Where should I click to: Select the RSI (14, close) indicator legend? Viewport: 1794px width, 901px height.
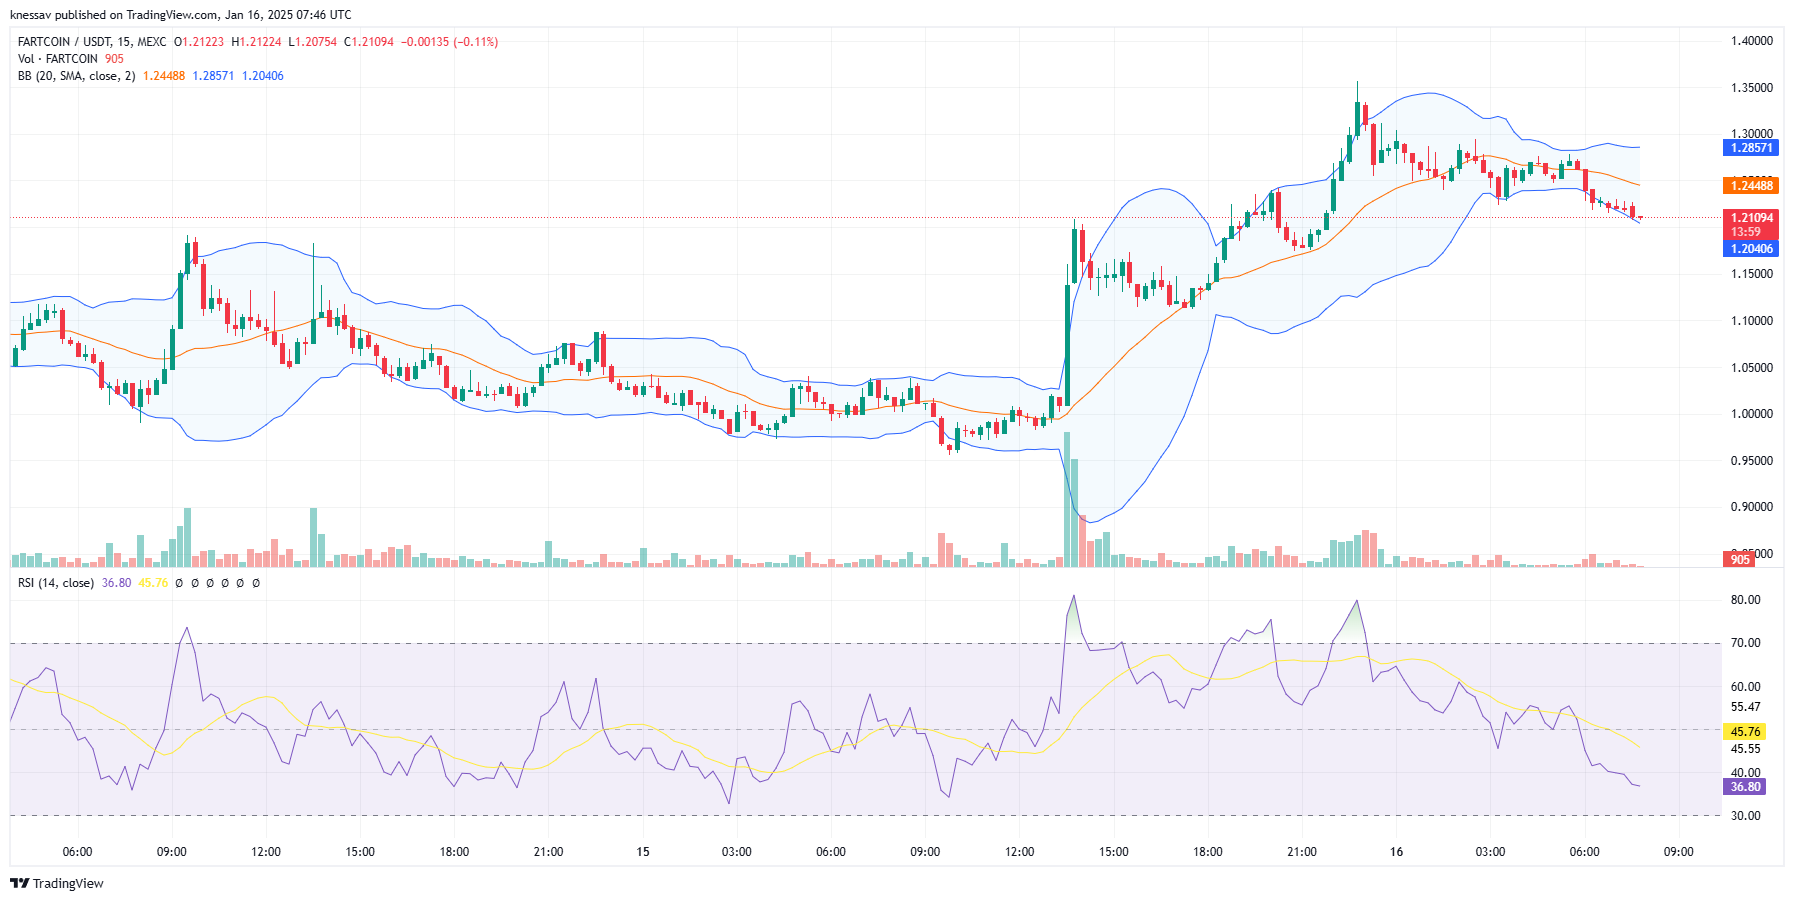pyautogui.click(x=56, y=583)
